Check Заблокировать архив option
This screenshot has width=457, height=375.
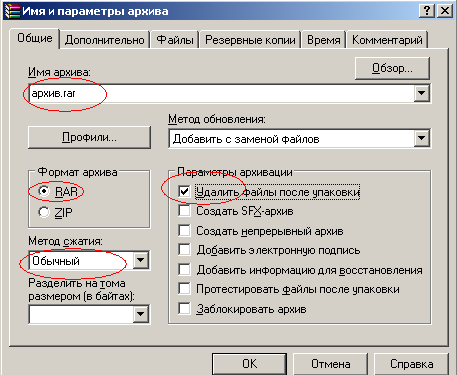point(184,308)
